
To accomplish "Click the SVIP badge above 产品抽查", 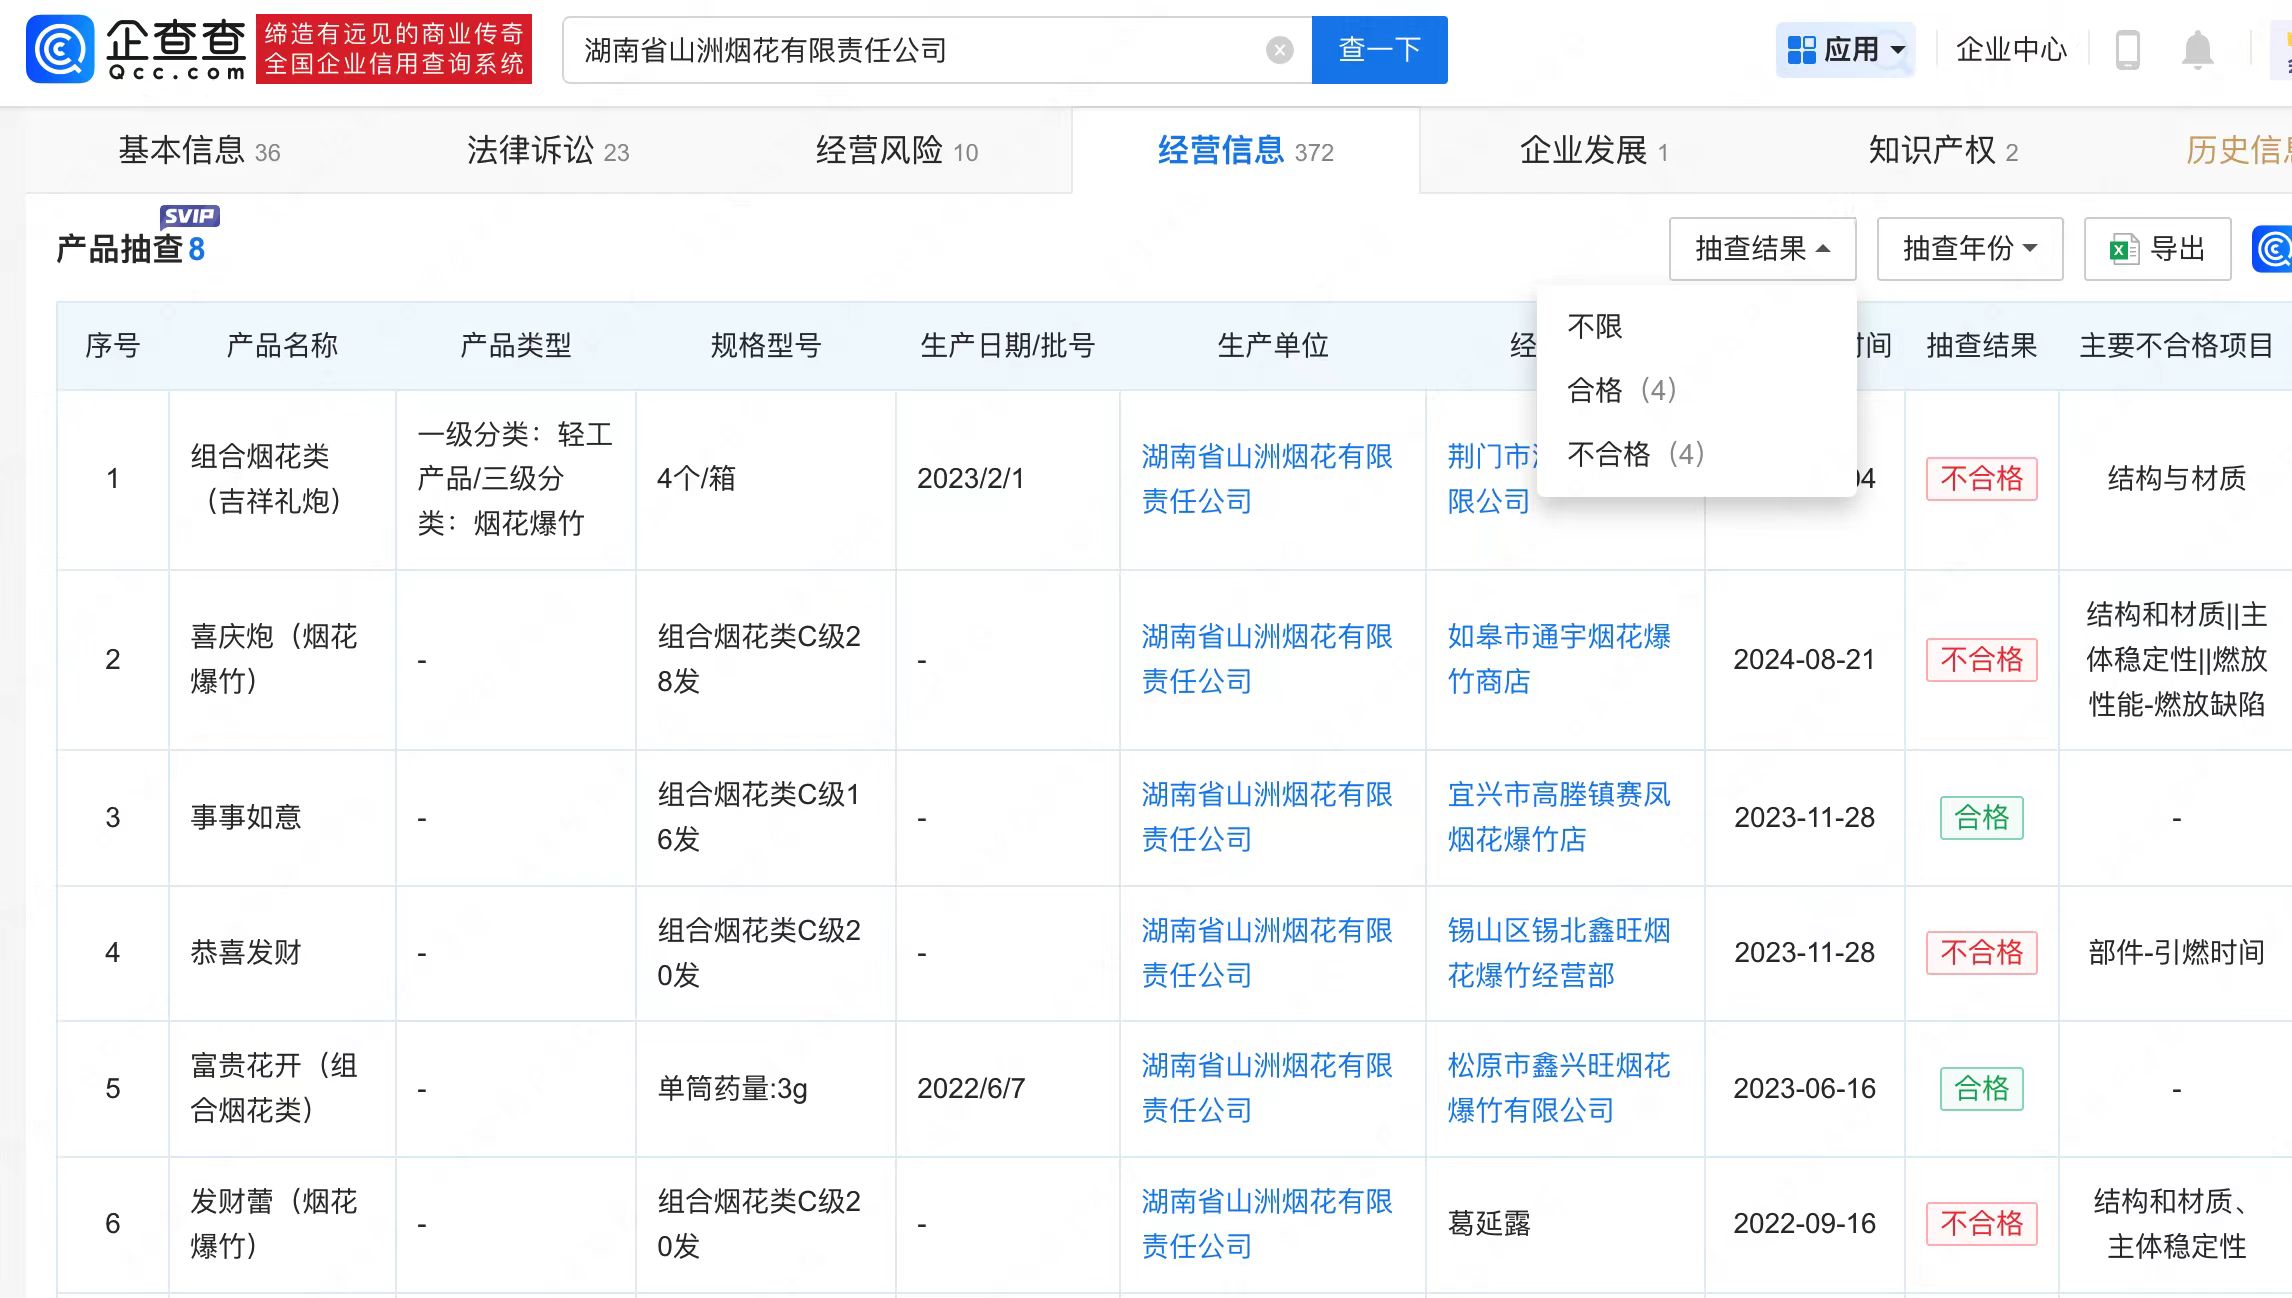I will pos(189,216).
